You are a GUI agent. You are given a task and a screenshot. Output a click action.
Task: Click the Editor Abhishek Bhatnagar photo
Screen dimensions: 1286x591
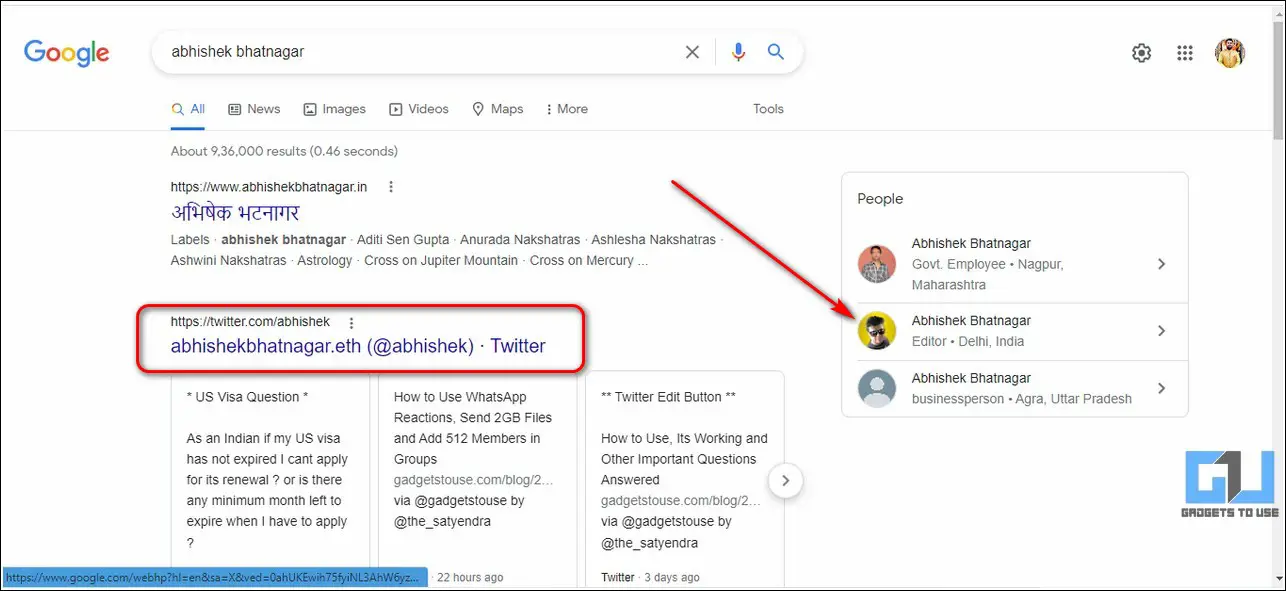(x=877, y=331)
